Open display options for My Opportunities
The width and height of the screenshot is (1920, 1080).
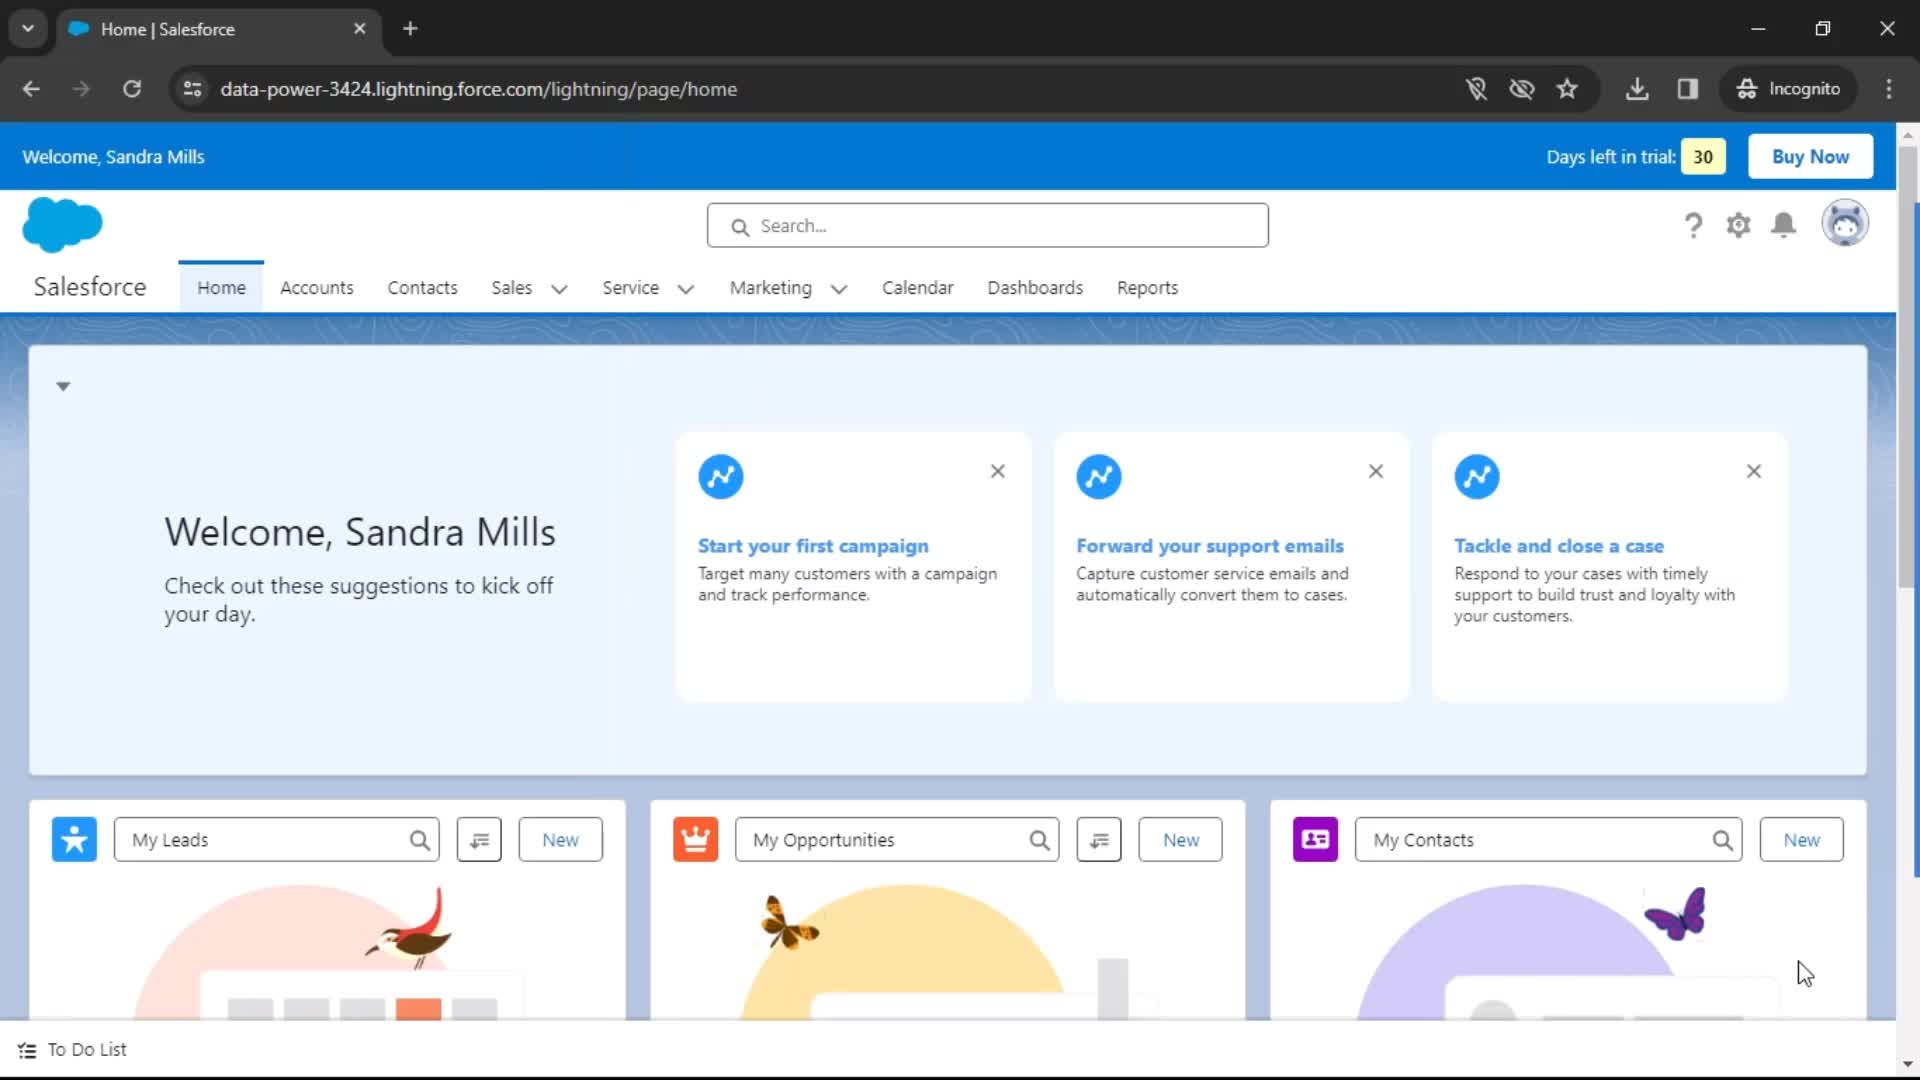pyautogui.click(x=1099, y=840)
